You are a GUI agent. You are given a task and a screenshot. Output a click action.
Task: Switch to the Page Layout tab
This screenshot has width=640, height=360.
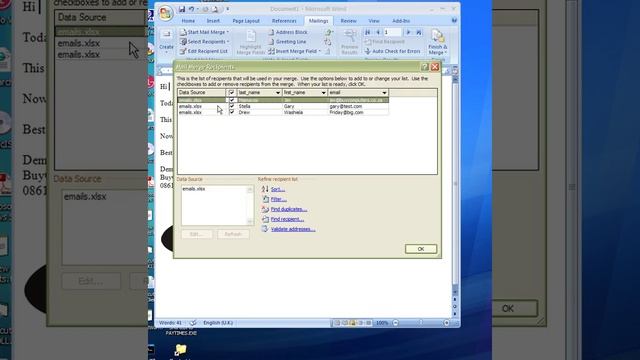[246, 21]
